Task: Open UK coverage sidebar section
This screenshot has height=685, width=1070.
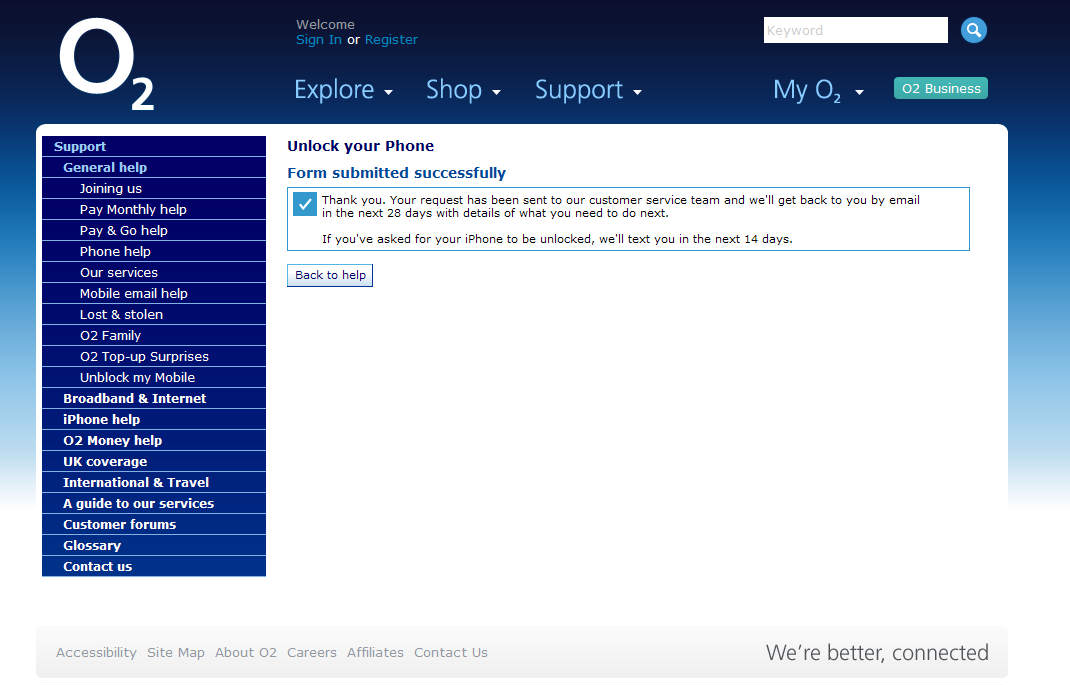Action: point(154,461)
